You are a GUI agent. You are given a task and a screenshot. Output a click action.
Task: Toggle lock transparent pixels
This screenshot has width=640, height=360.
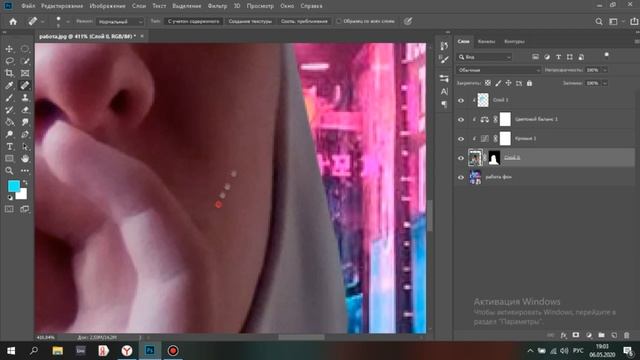(488, 83)
